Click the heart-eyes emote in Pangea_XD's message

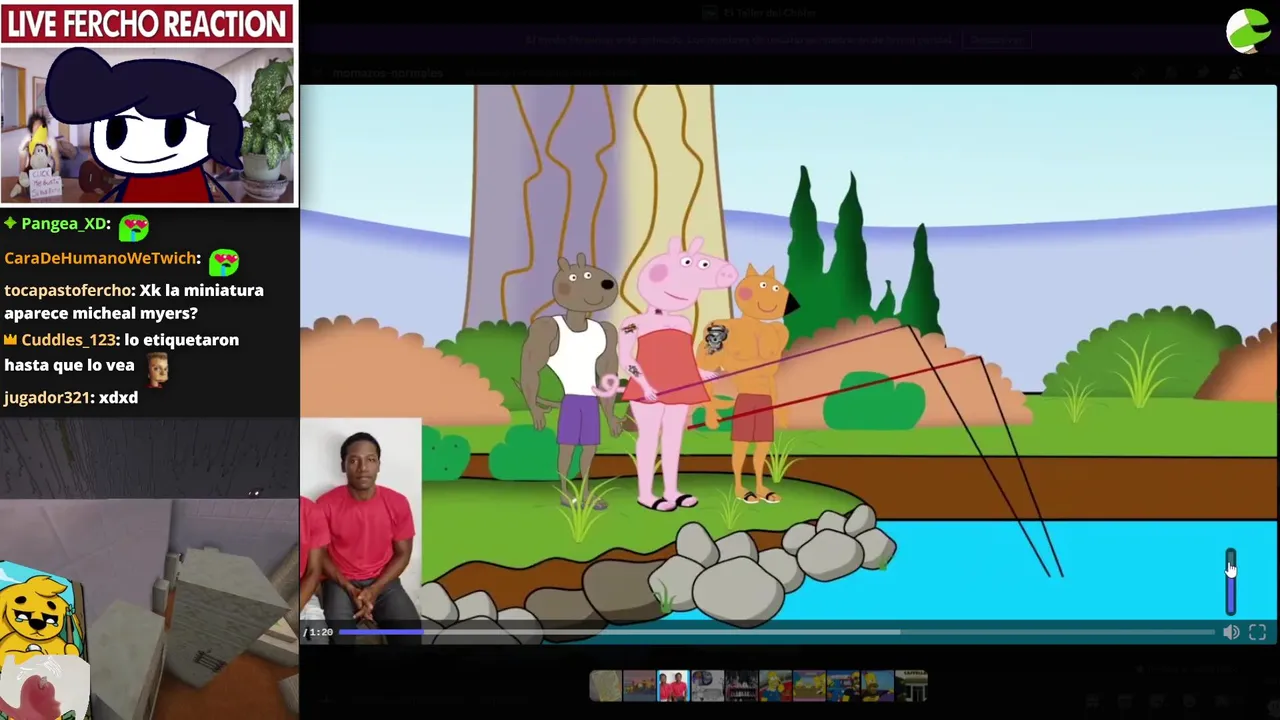pos(133,227)
